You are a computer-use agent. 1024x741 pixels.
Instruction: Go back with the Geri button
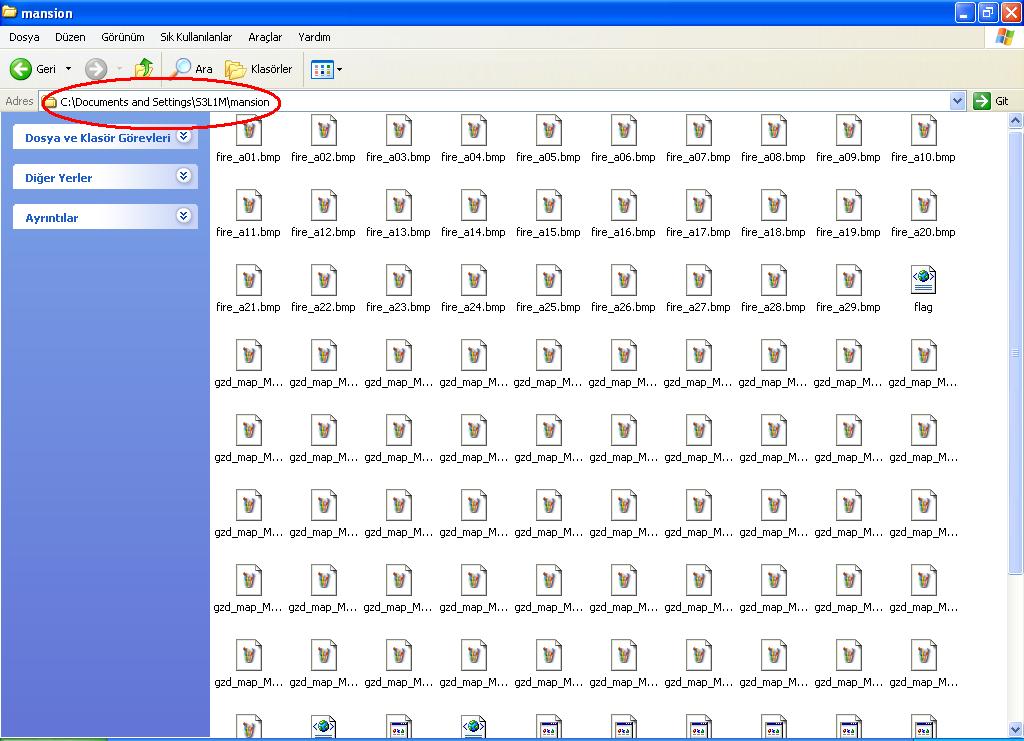click(x=33, y=69)
